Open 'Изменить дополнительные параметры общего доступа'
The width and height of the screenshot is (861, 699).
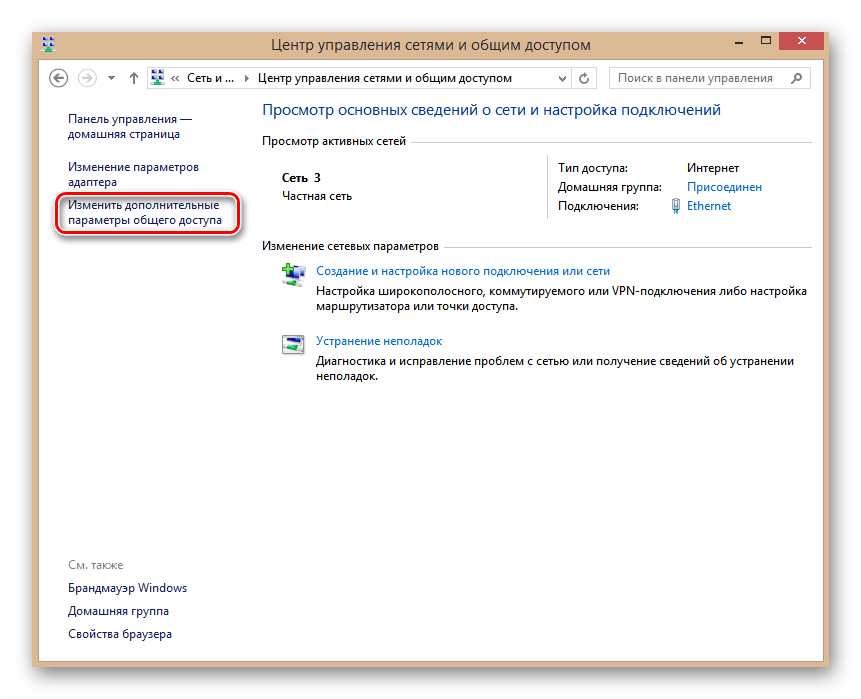tap(143, 213)
